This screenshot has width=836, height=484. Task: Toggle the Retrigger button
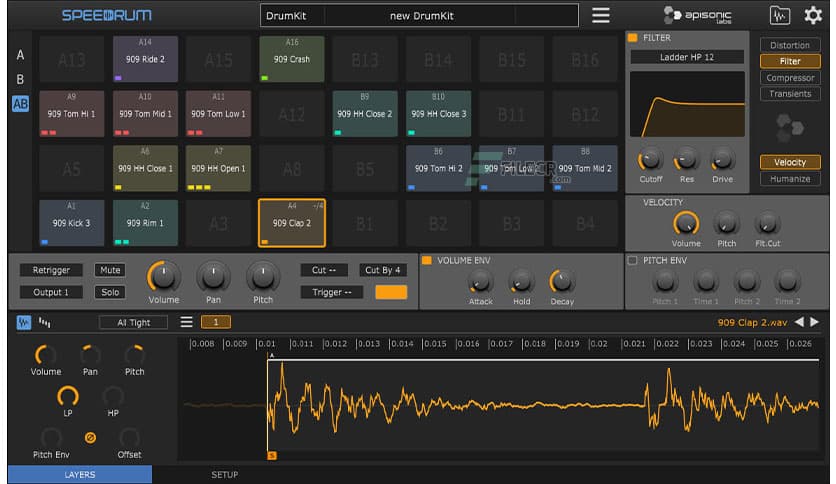51,270
